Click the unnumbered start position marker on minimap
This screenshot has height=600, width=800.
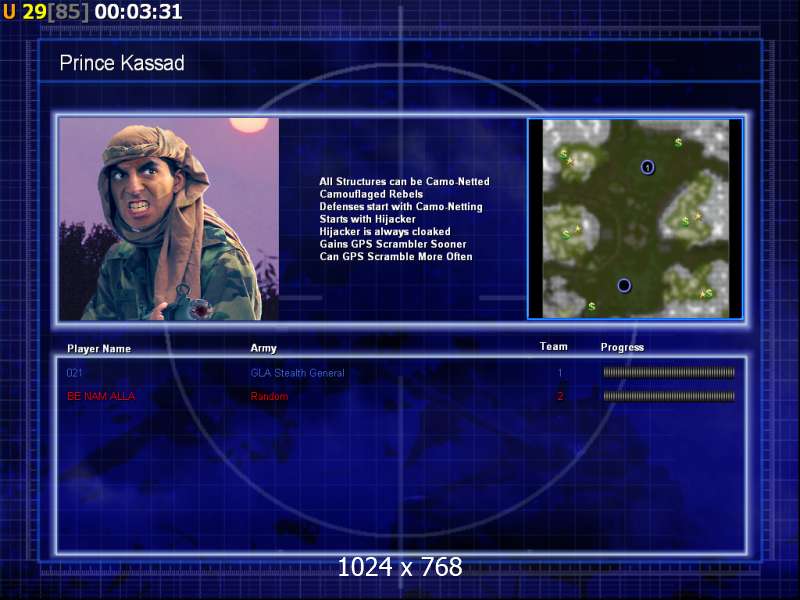[624, 285]
